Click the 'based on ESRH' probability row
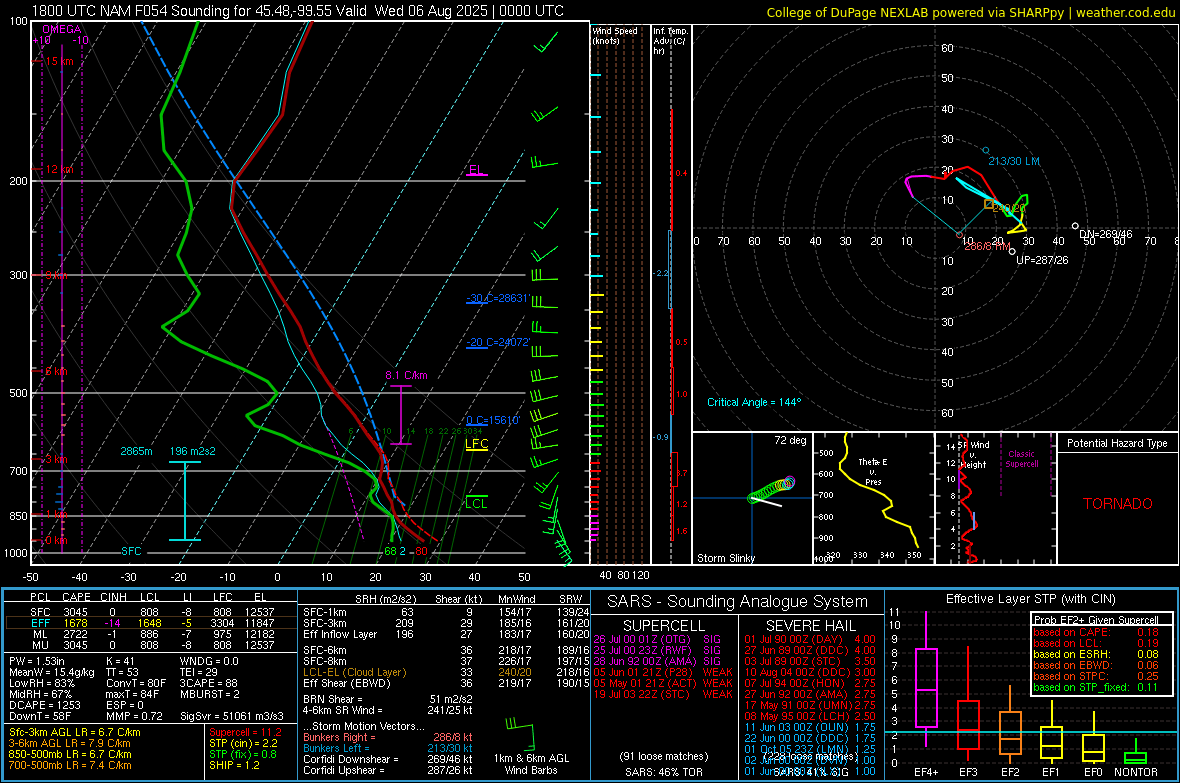Screen dimensions: 1180x783 [1096, 654]
